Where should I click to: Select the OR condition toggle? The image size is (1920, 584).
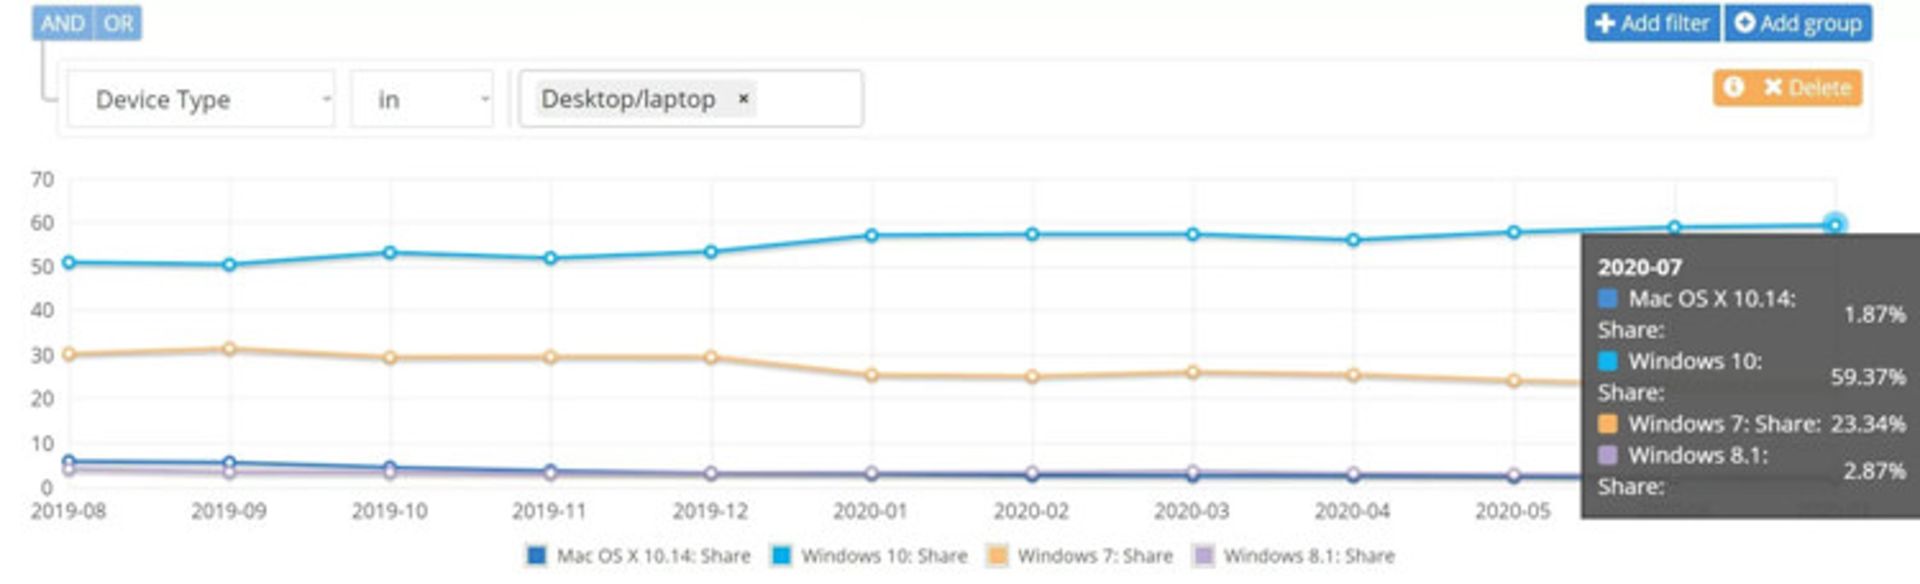pyautogui.click(x=118, y=23)
